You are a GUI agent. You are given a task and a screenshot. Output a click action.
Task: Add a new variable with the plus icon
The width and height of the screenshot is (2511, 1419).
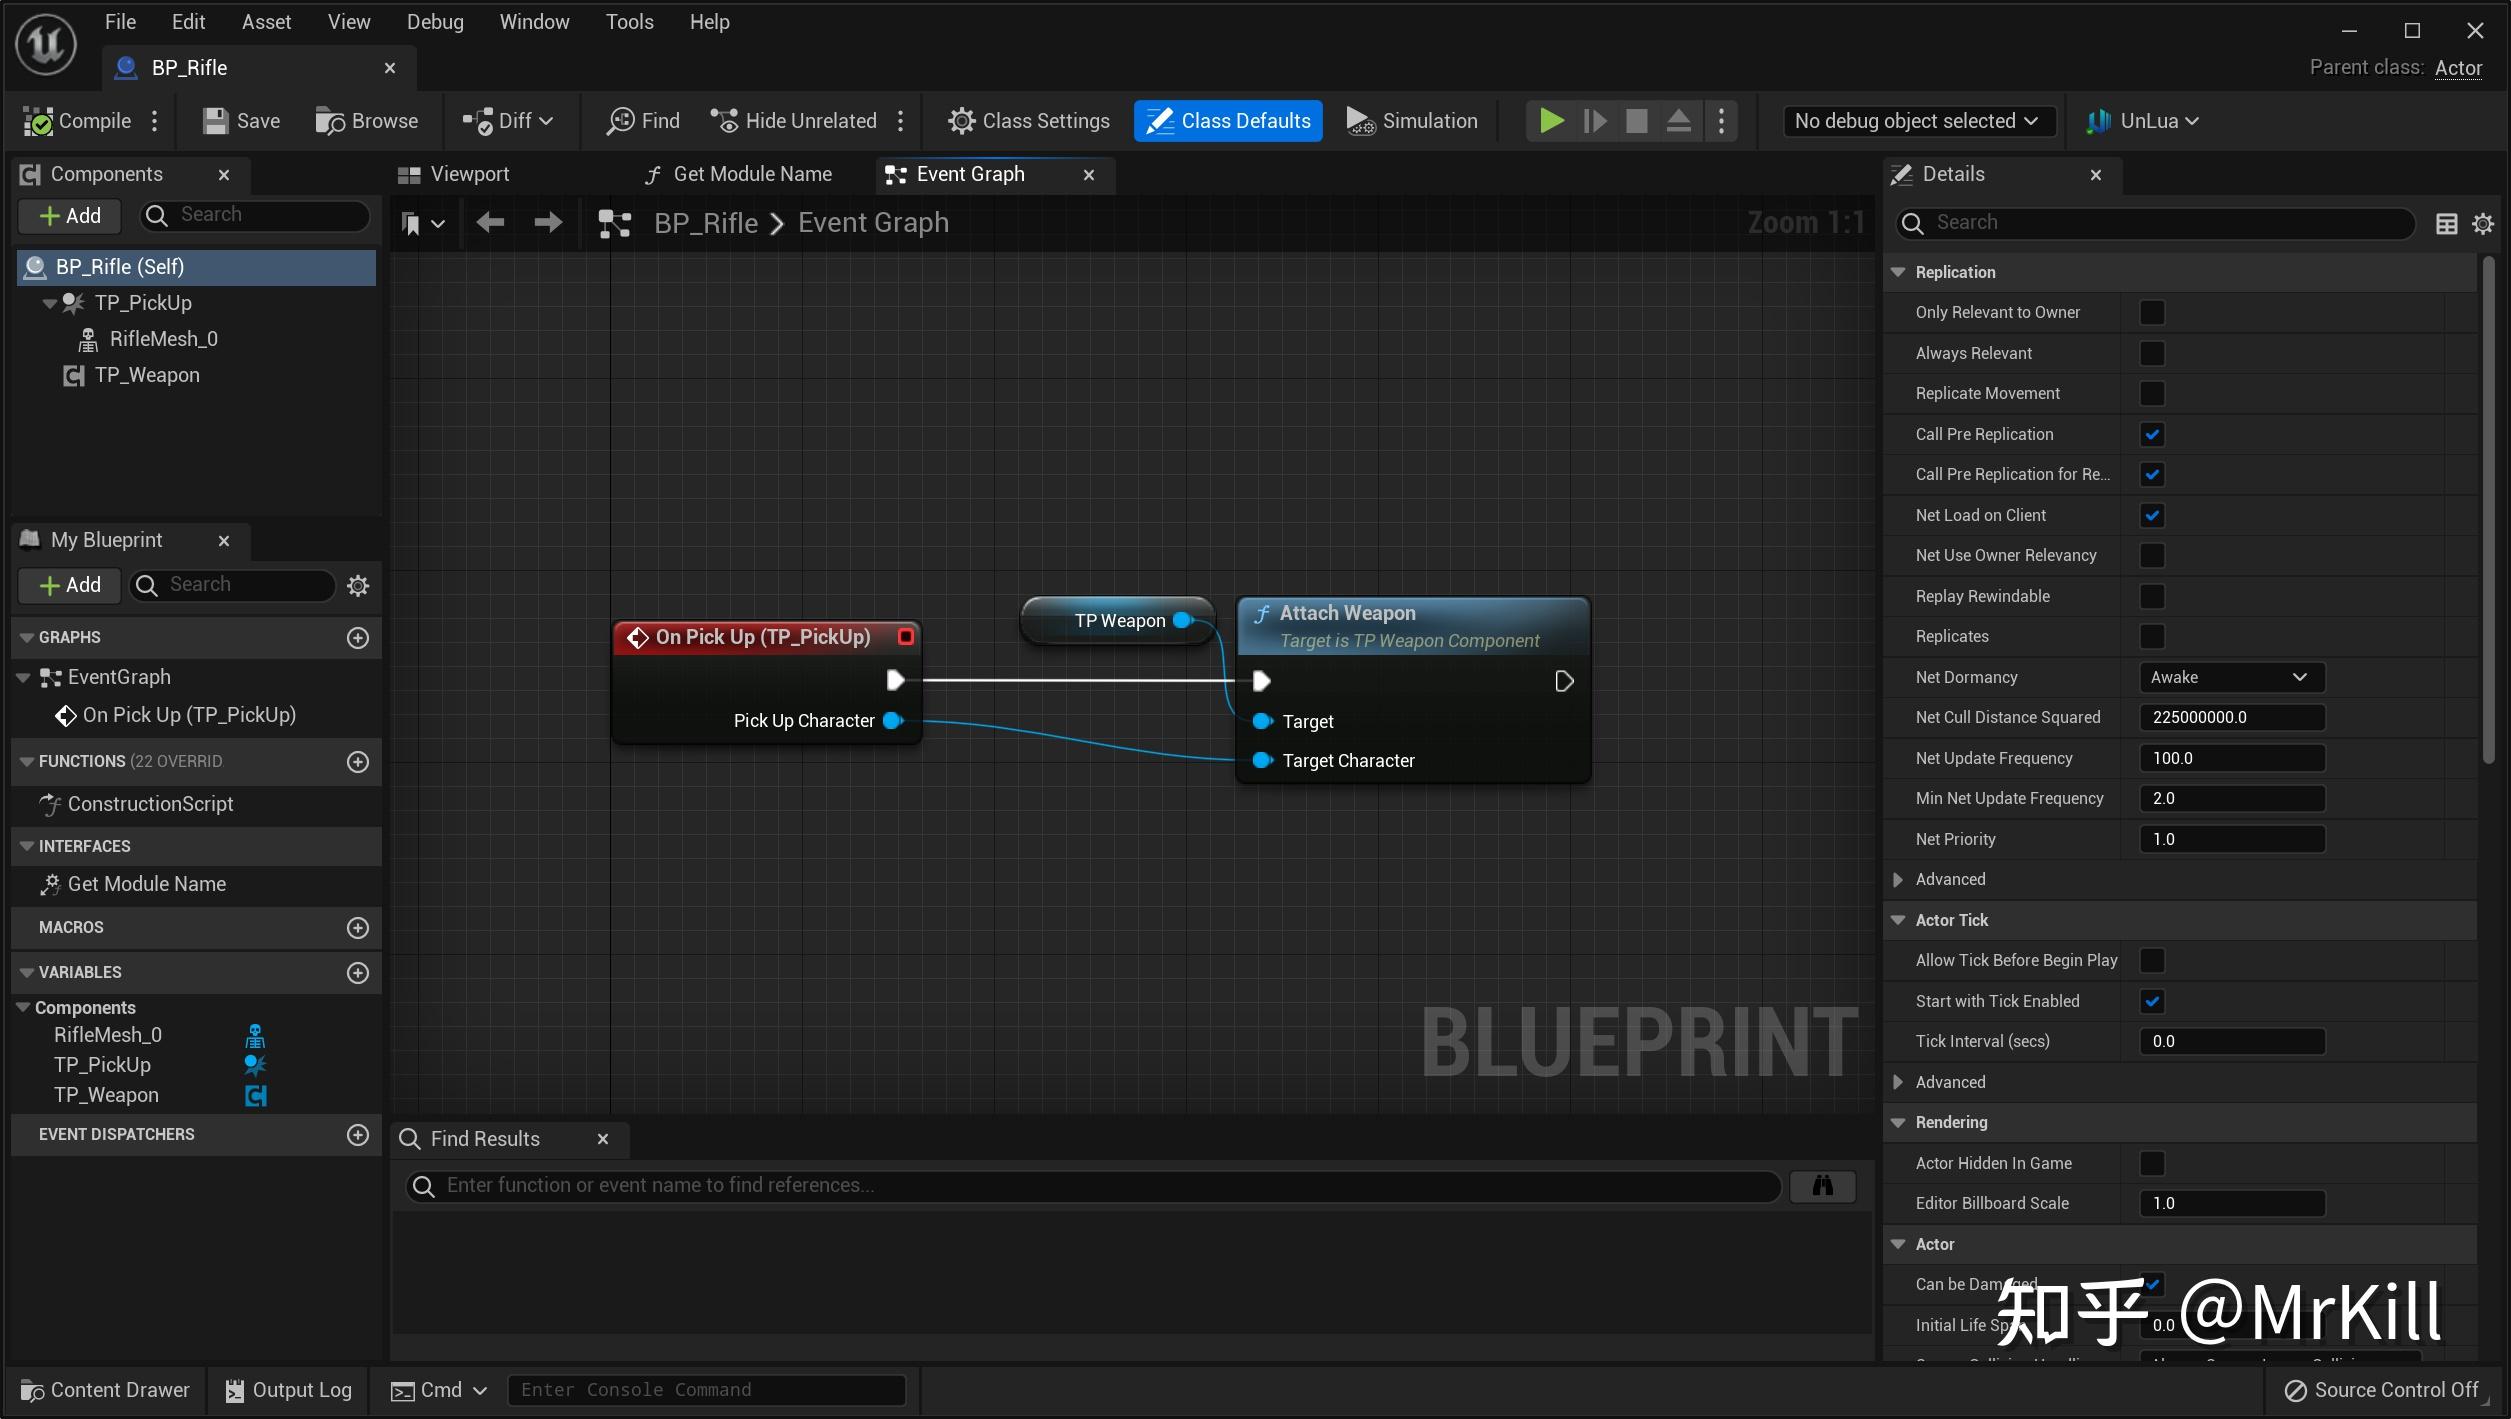(x=357, y=973)
